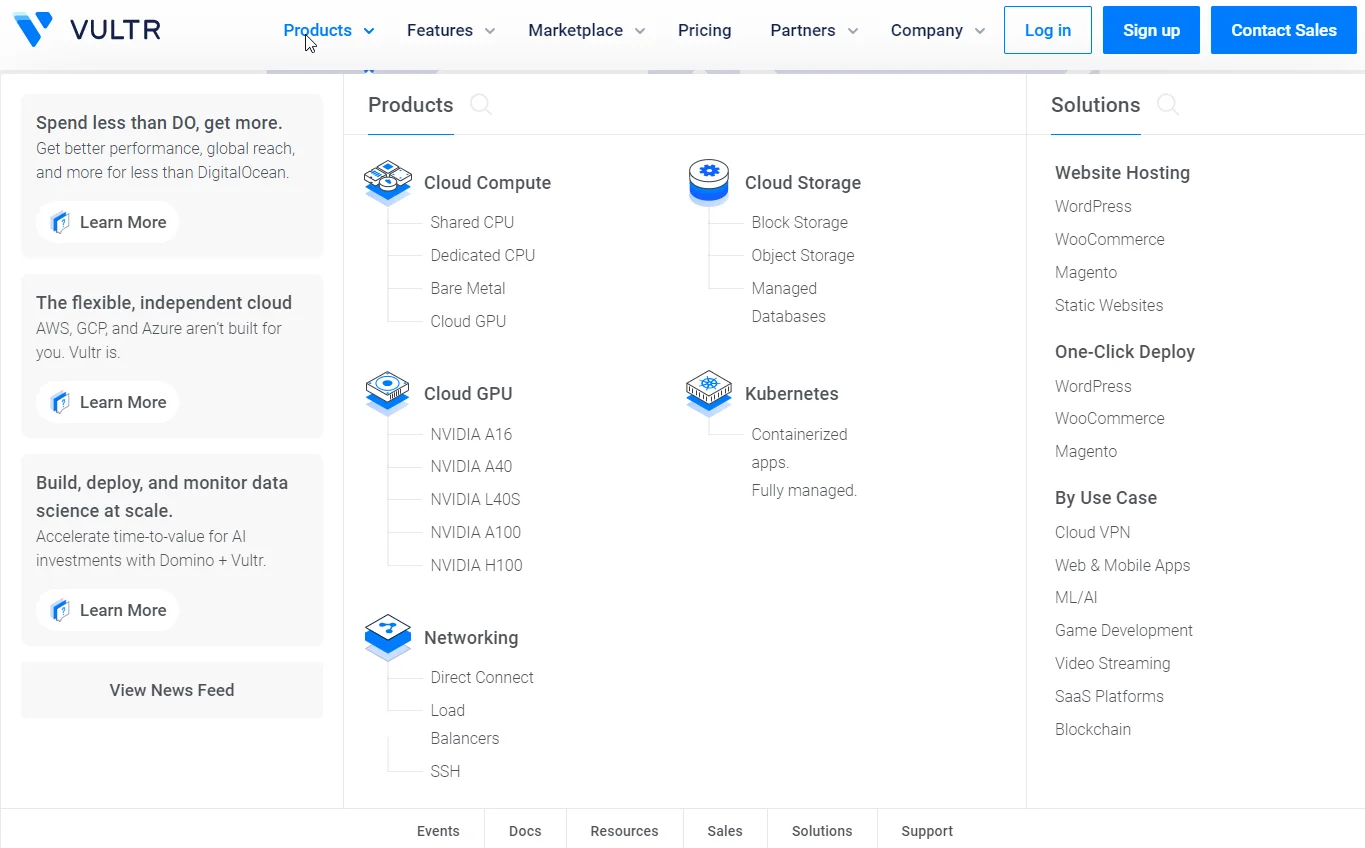The image size is (1365, 848).
Task: Click the View News Feed button
Action: tap(172, 690)
